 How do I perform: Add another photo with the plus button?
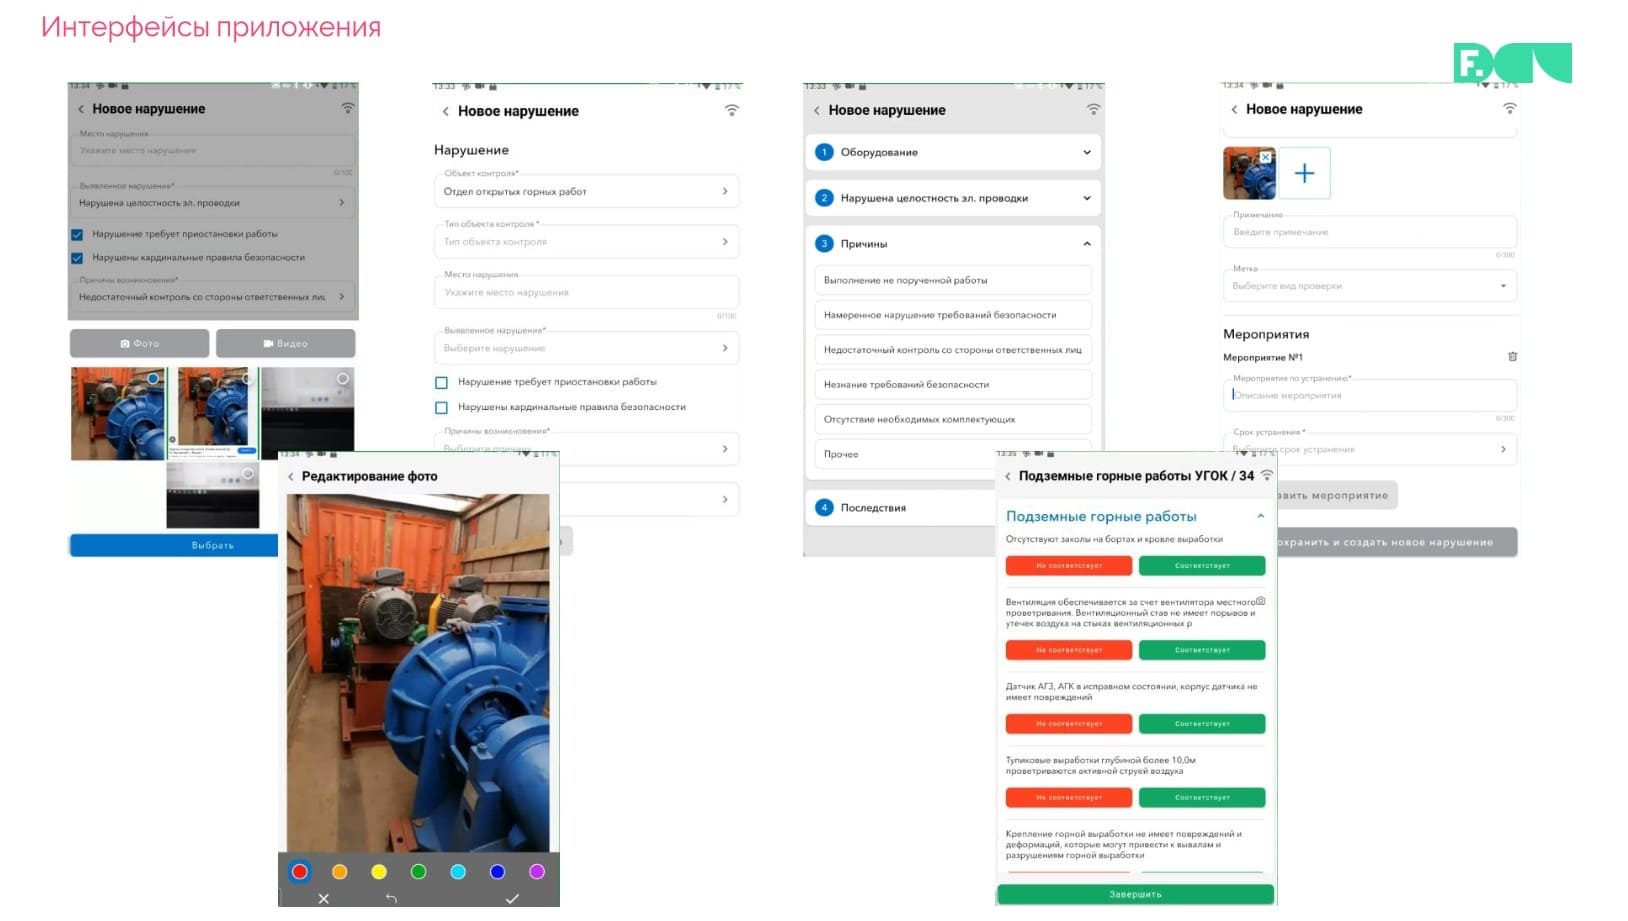1304,173
